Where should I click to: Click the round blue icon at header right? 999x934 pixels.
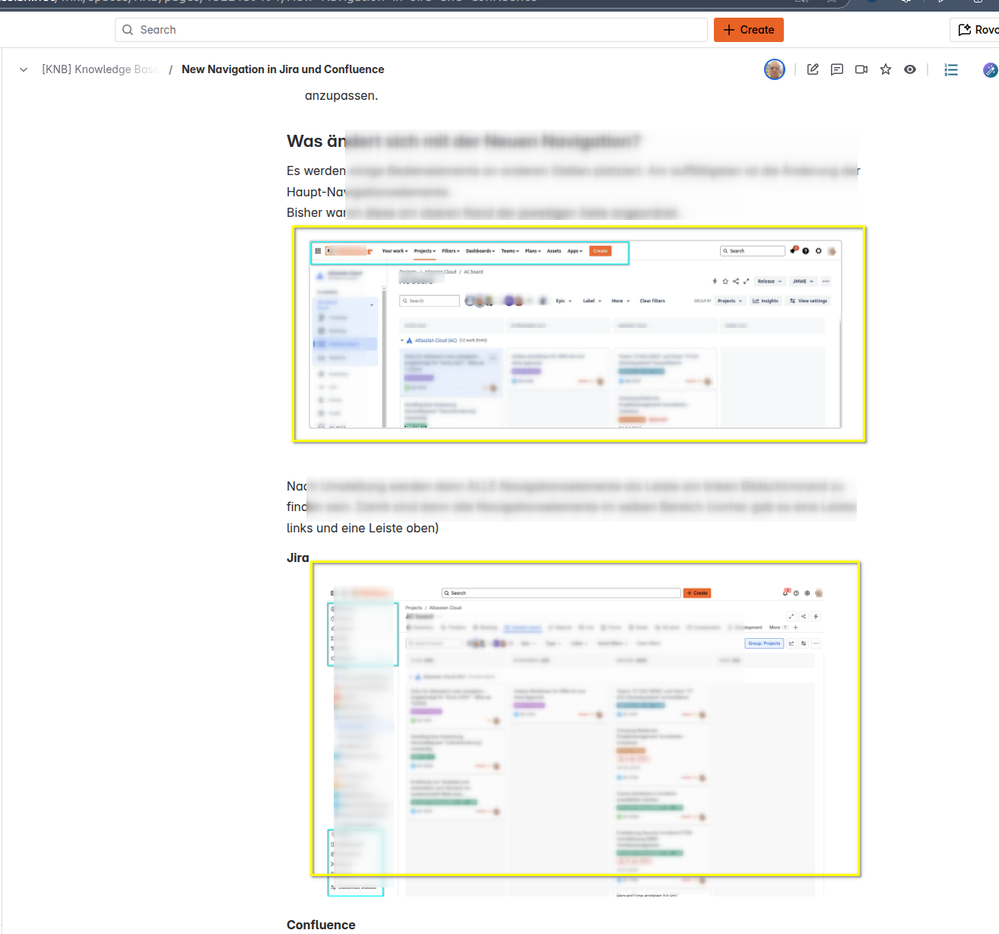[990, 70]
